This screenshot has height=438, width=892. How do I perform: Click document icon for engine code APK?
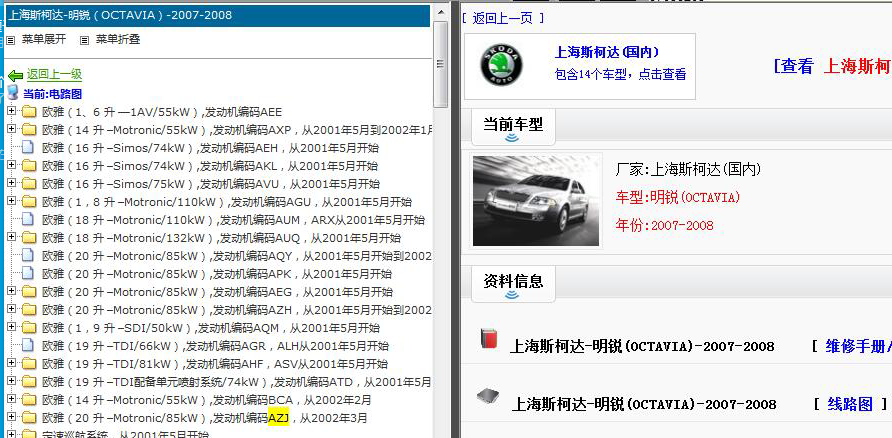pos(28,273)
